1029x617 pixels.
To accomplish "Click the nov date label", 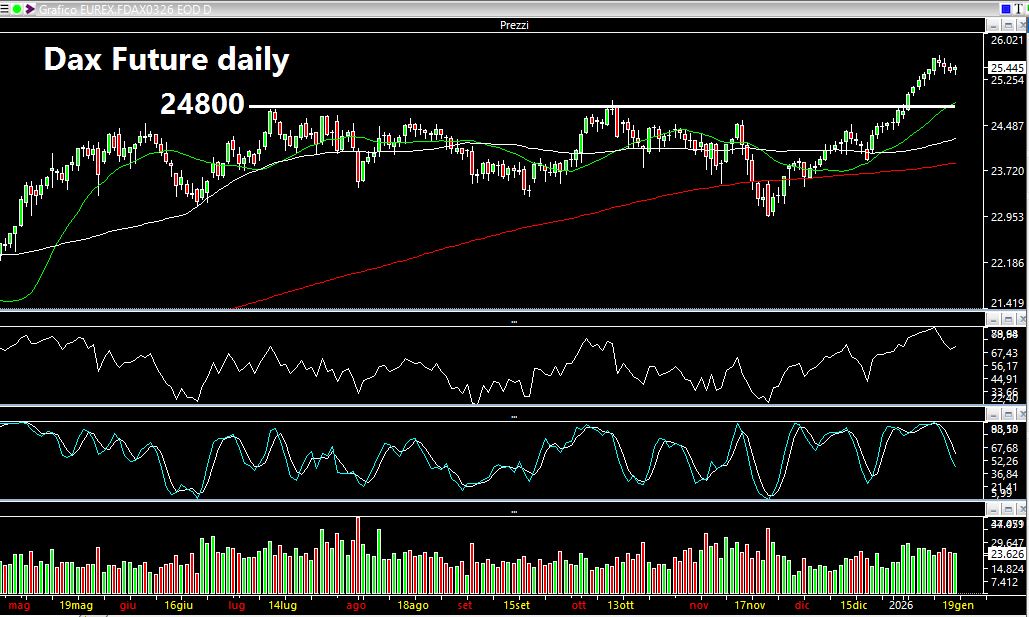I will point(699,605).
